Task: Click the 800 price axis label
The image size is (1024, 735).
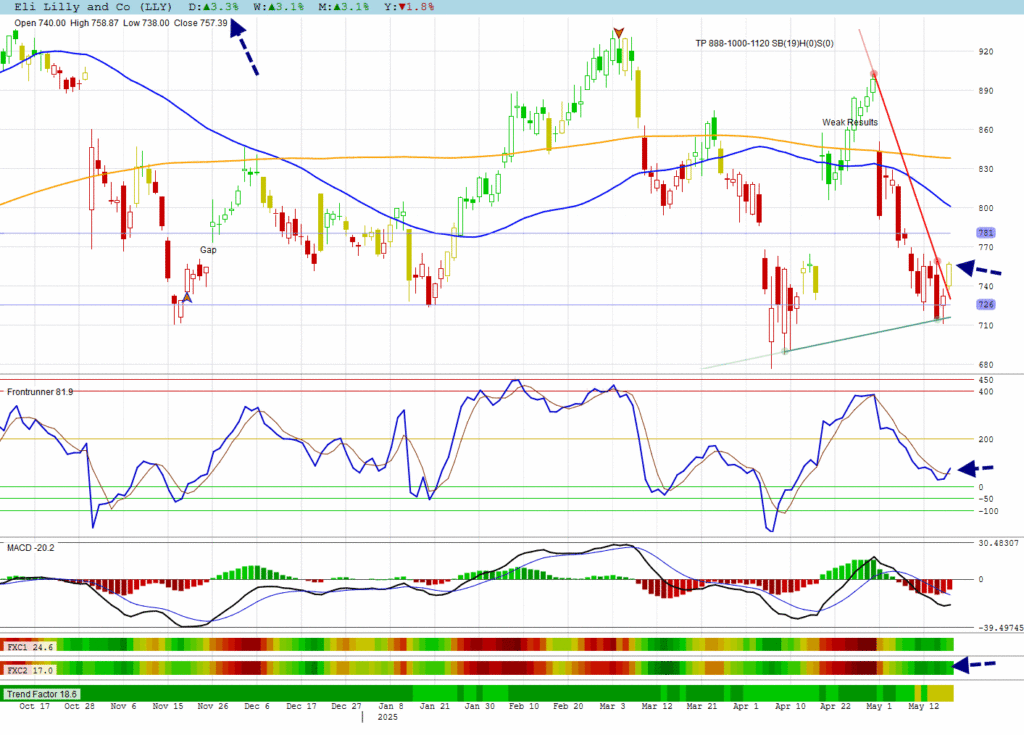Action: pyautogui.click(x=985, y=208)
